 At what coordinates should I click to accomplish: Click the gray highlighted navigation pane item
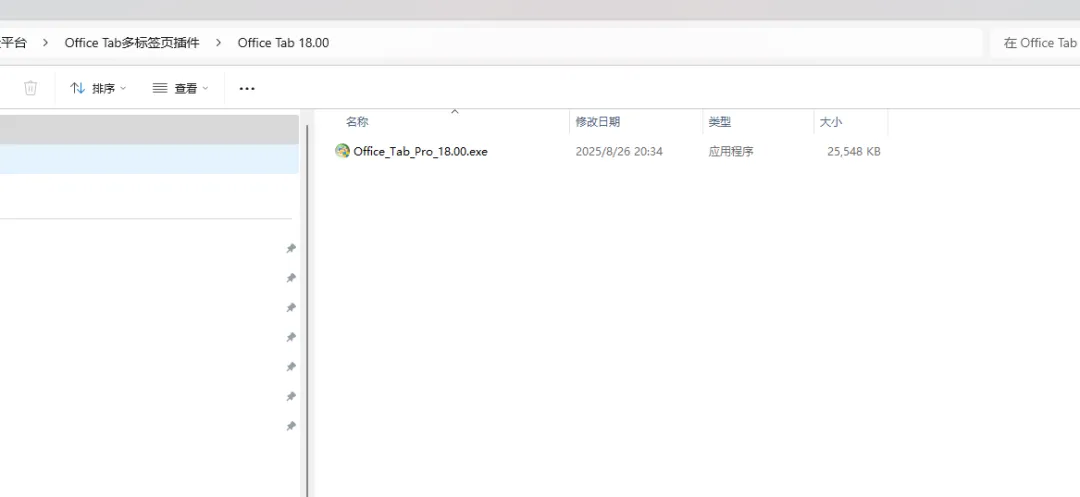149,129
